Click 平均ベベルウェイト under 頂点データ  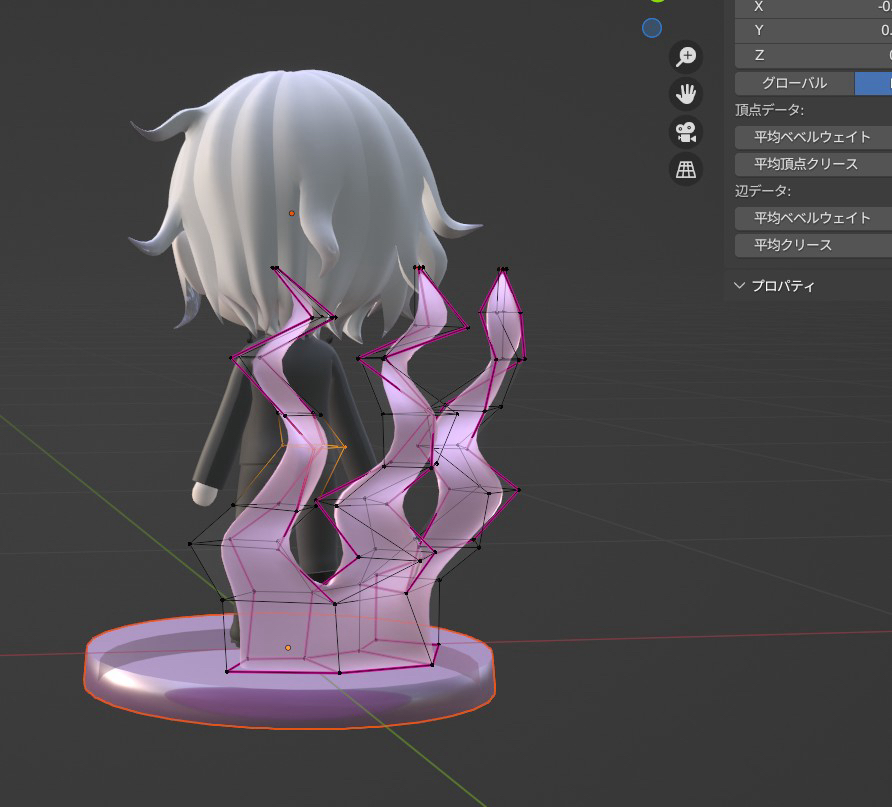click(x=812, y=137)
